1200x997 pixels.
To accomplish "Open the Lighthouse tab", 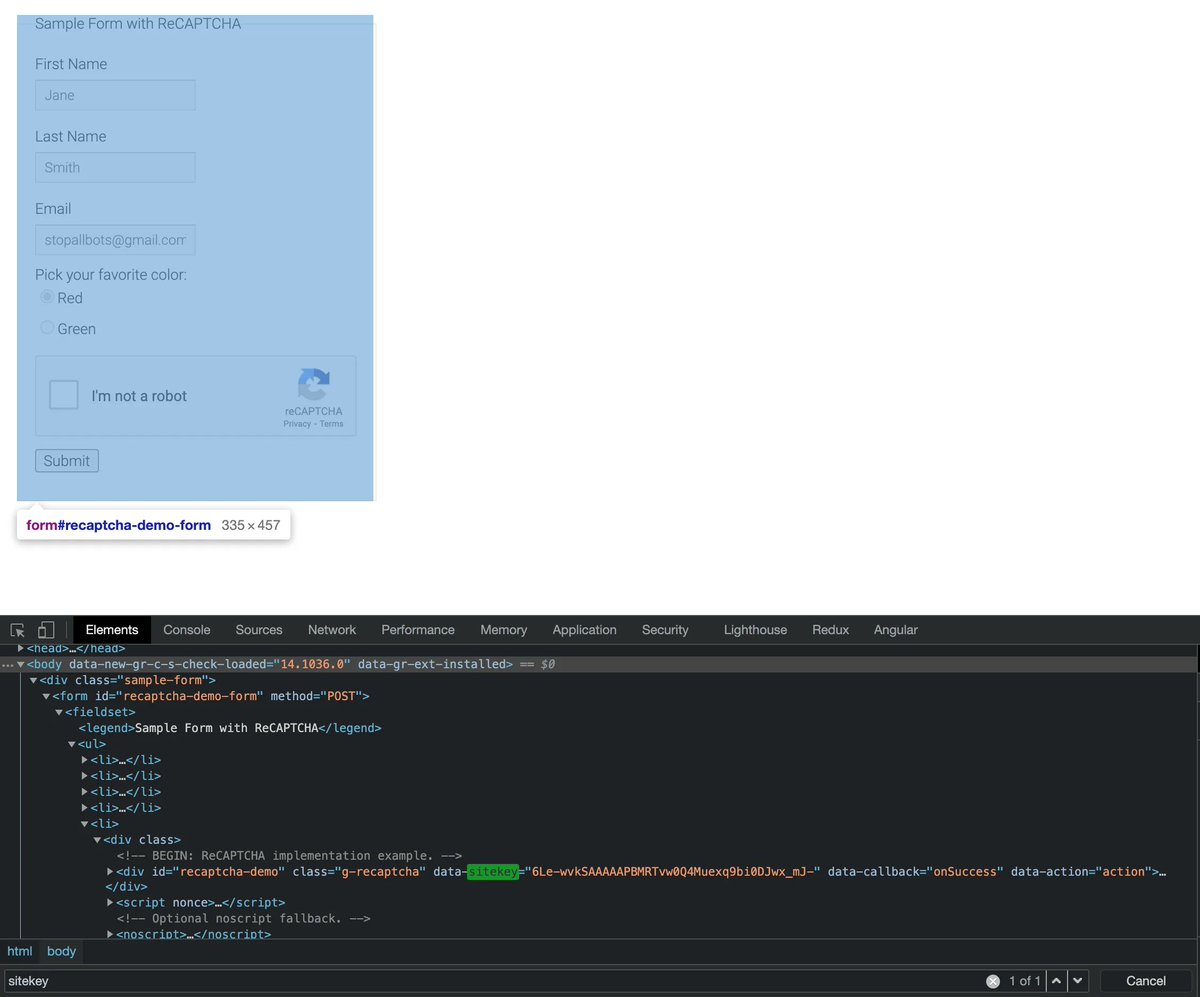I will [755, 630].
